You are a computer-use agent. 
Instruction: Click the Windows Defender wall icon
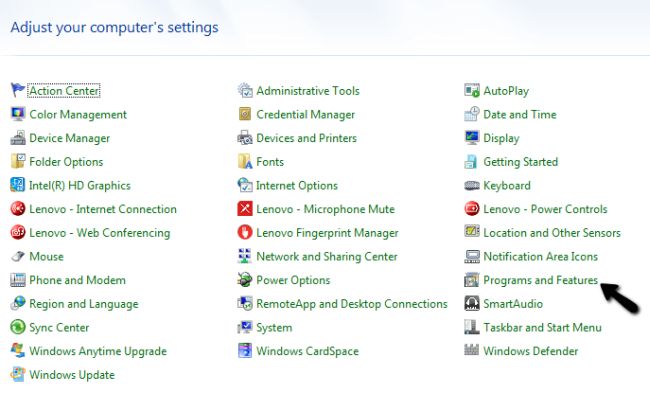point(472,350)
